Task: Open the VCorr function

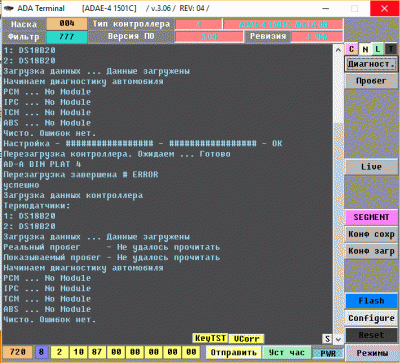Action: click(x=246, y=339)
